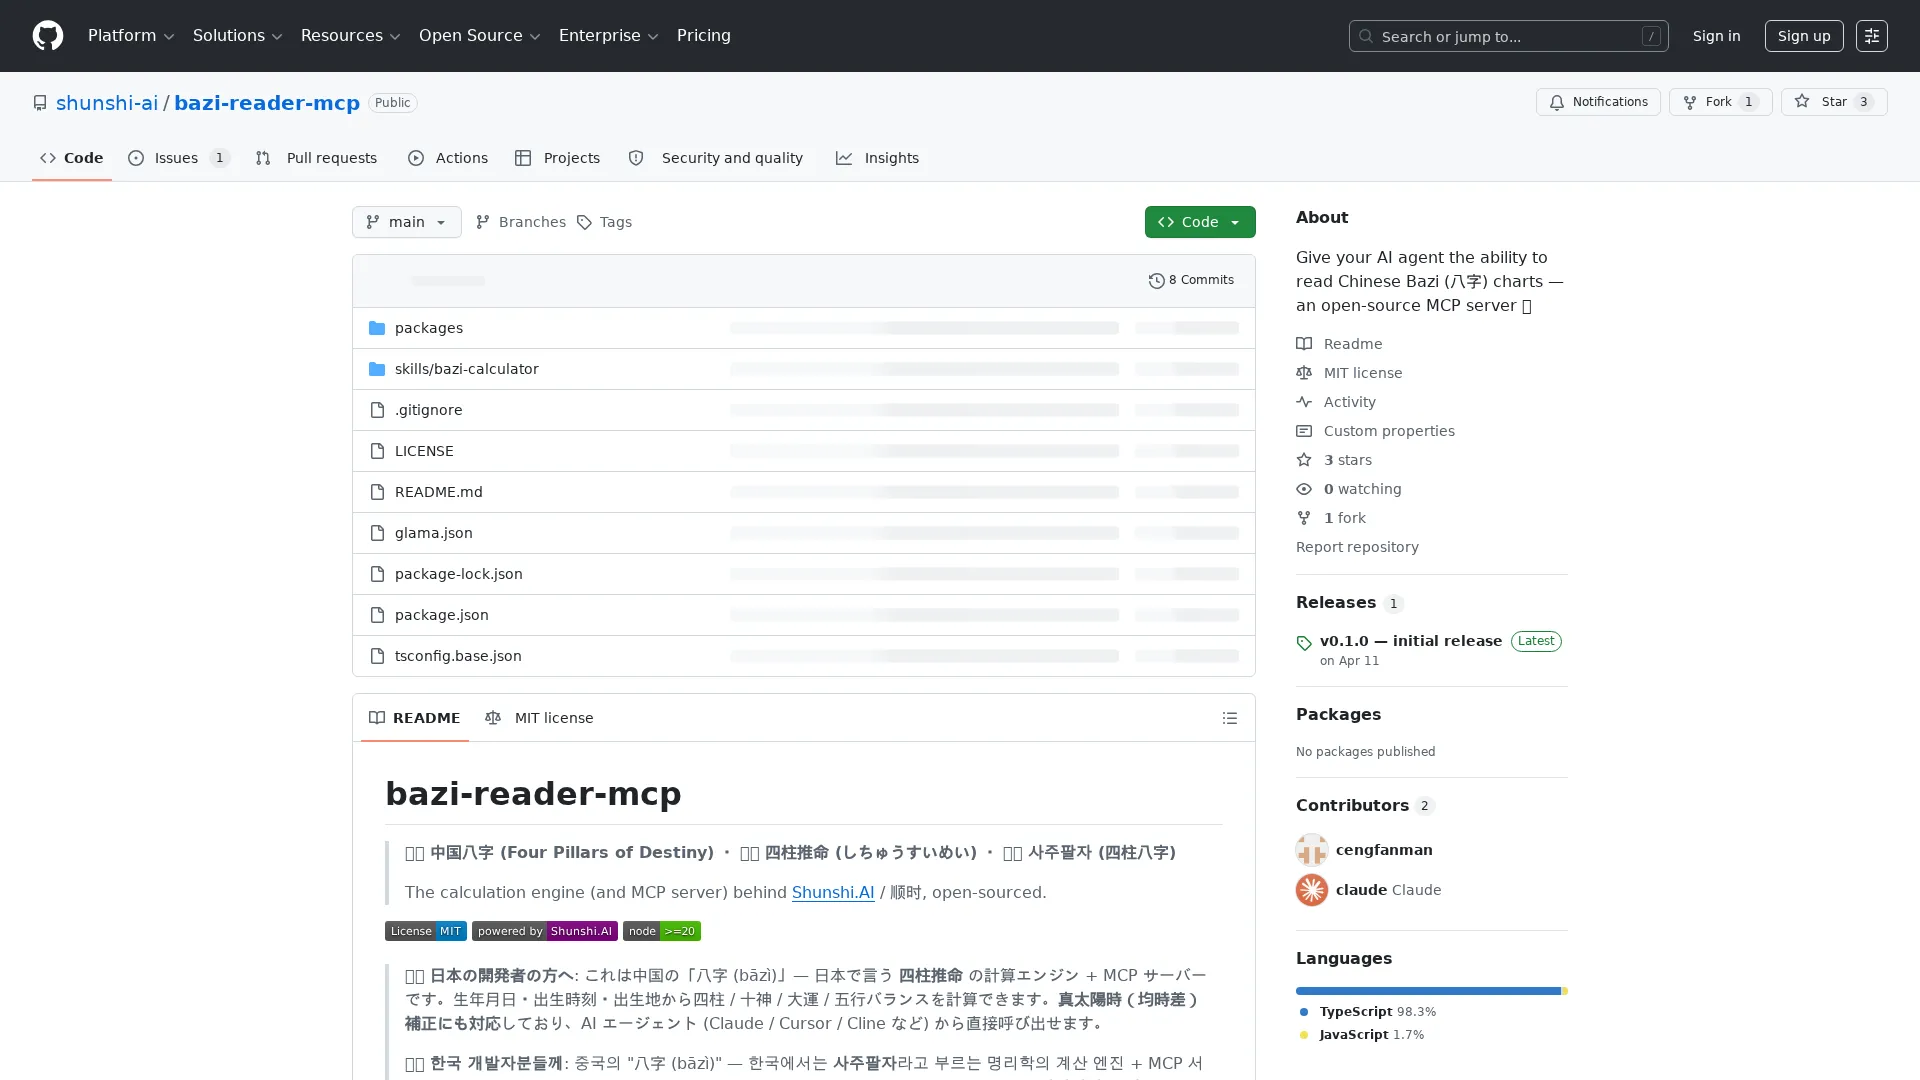Screen dimensions: 1920x1080
Task: Click the Sign up button
Action: (x=1804, y=36)
